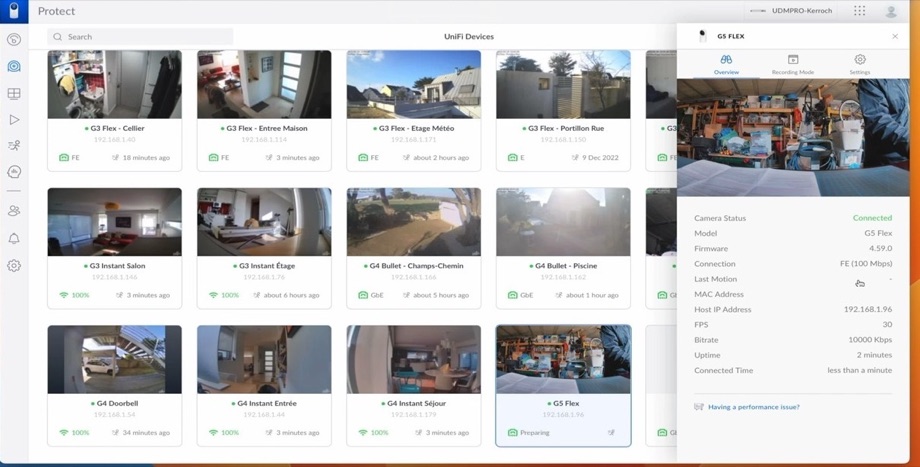Click the motion icon beside about 2 hours ago
Screen dimensions: 920x467
tap(407, 157)
